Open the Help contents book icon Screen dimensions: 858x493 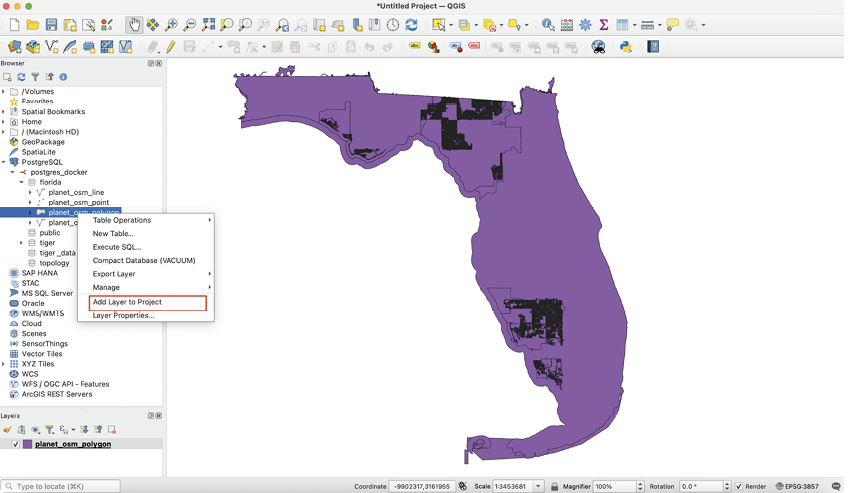(x=653, y=47)
